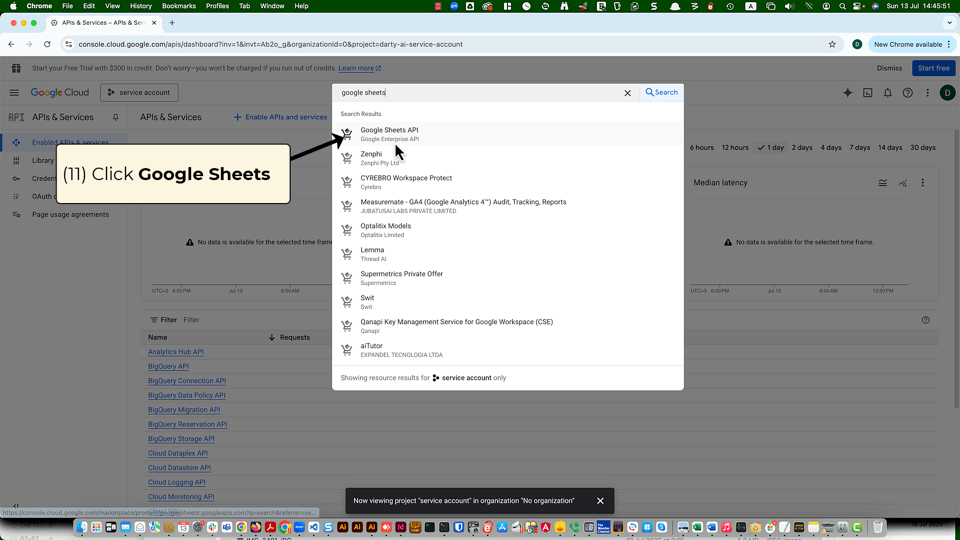
Task: Open a new Chrome tab
Action: click(172, 23)
